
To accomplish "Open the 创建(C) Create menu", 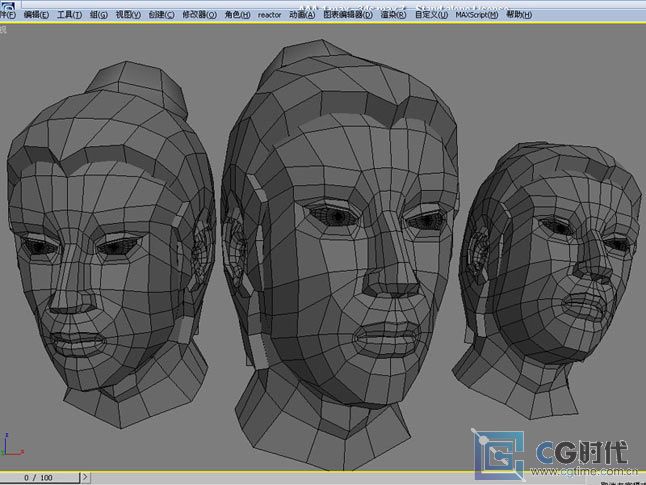I will coord(161,15).
